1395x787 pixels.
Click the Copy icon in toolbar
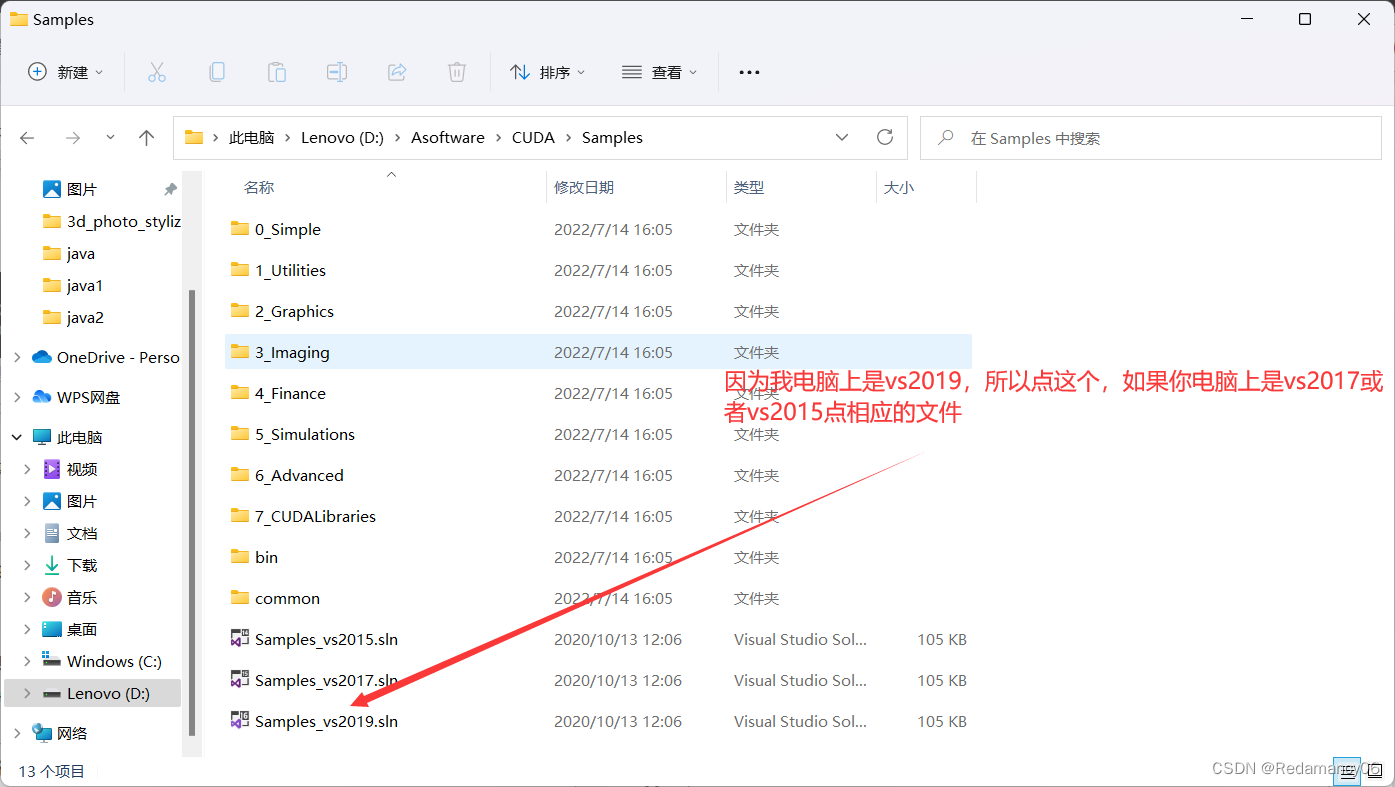point(216,72)
